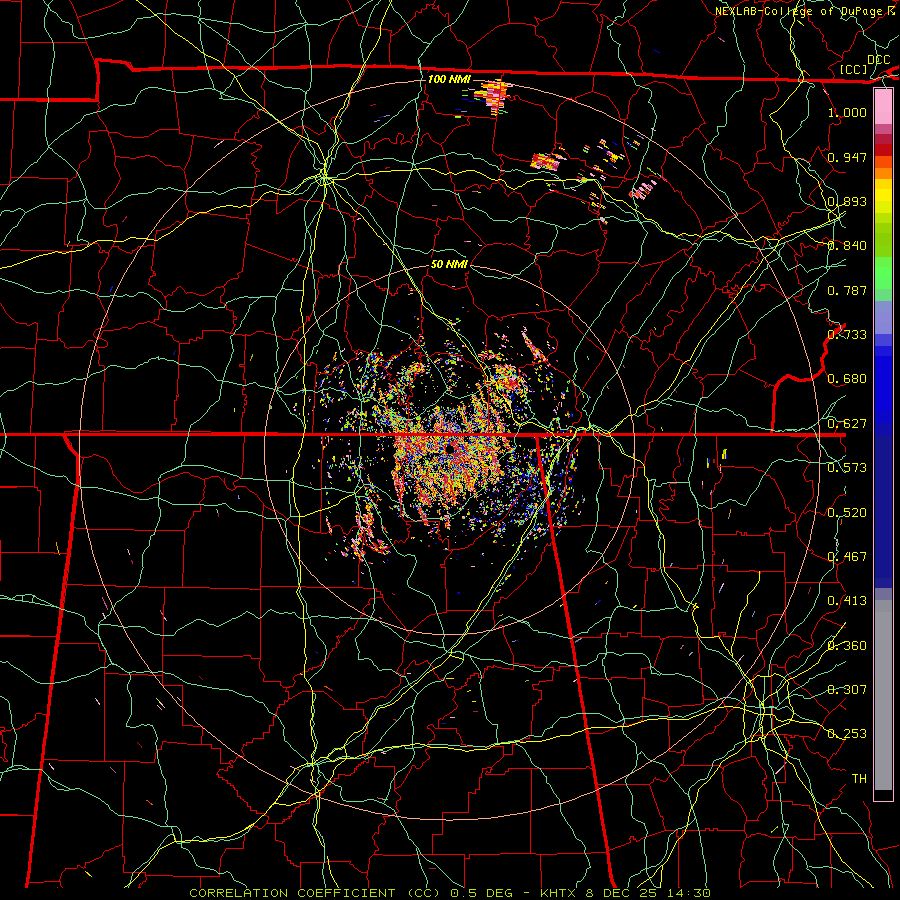Click the 0.627 value on the color scale
The height and width of the screenshot is (900, 900).
(x=847, y=424)
